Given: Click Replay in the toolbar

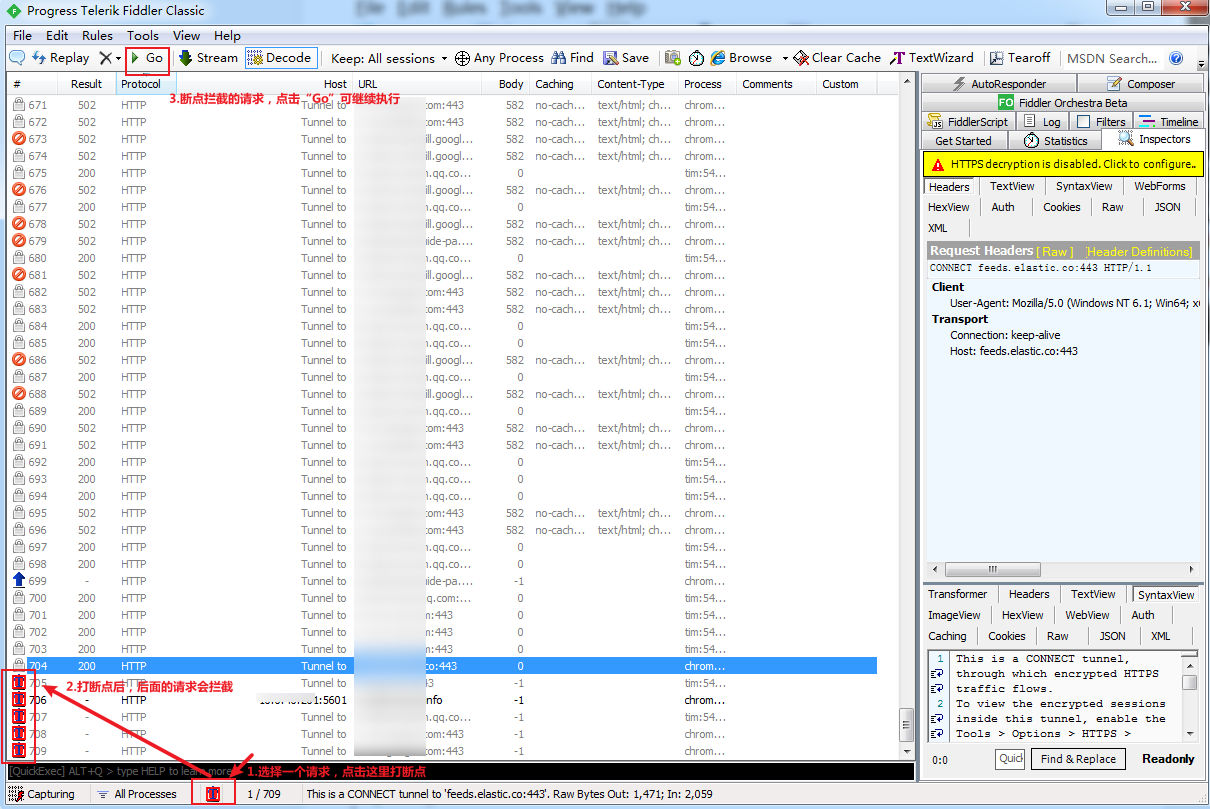Looking at the screenshot, I should tap(60, 58).
